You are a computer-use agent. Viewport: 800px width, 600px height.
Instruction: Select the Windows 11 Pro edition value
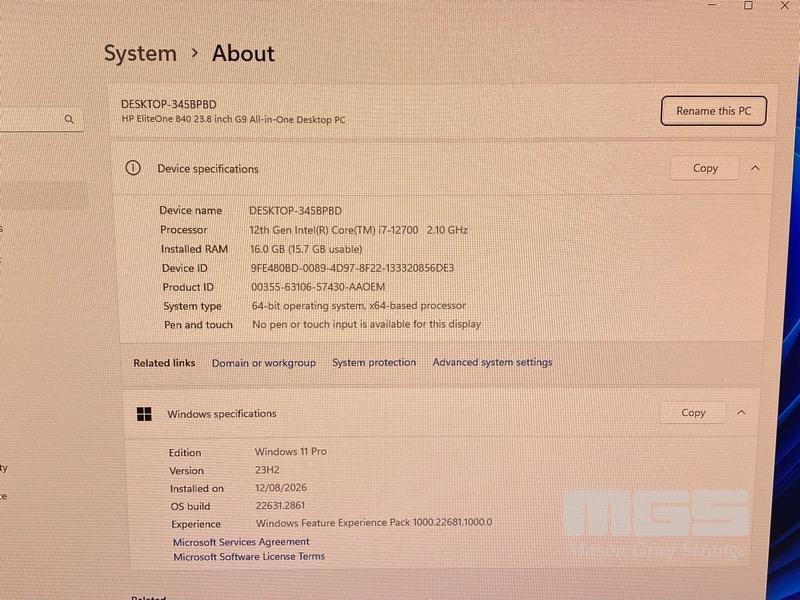click(x=291, y=452)
